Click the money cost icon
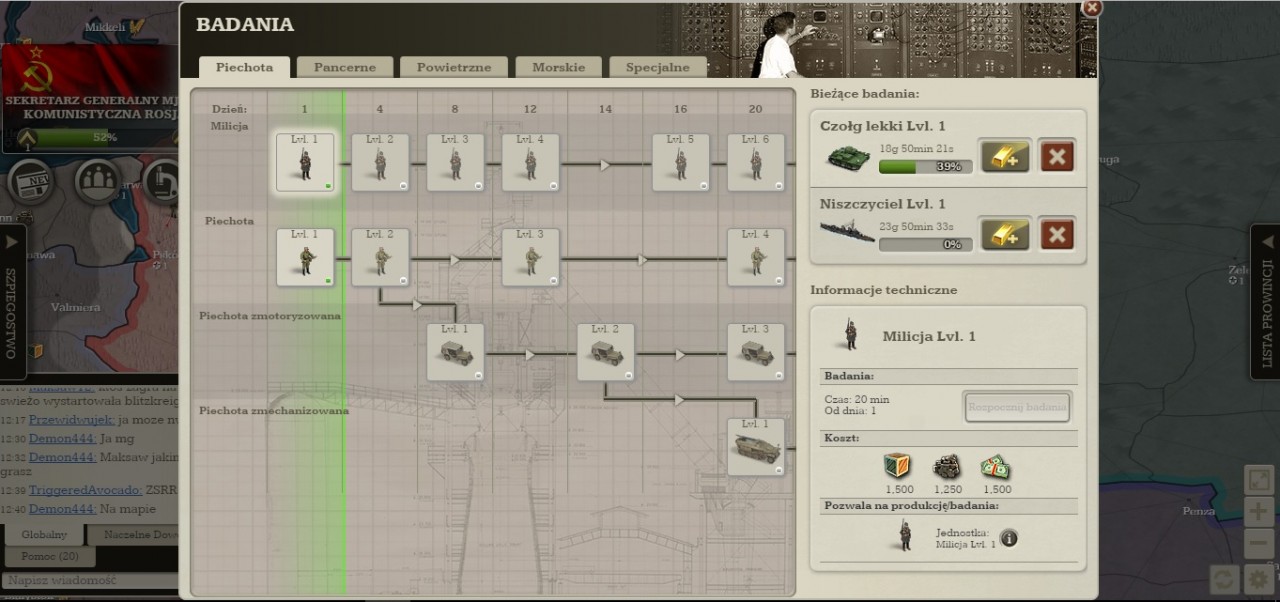 click(995, 467)
